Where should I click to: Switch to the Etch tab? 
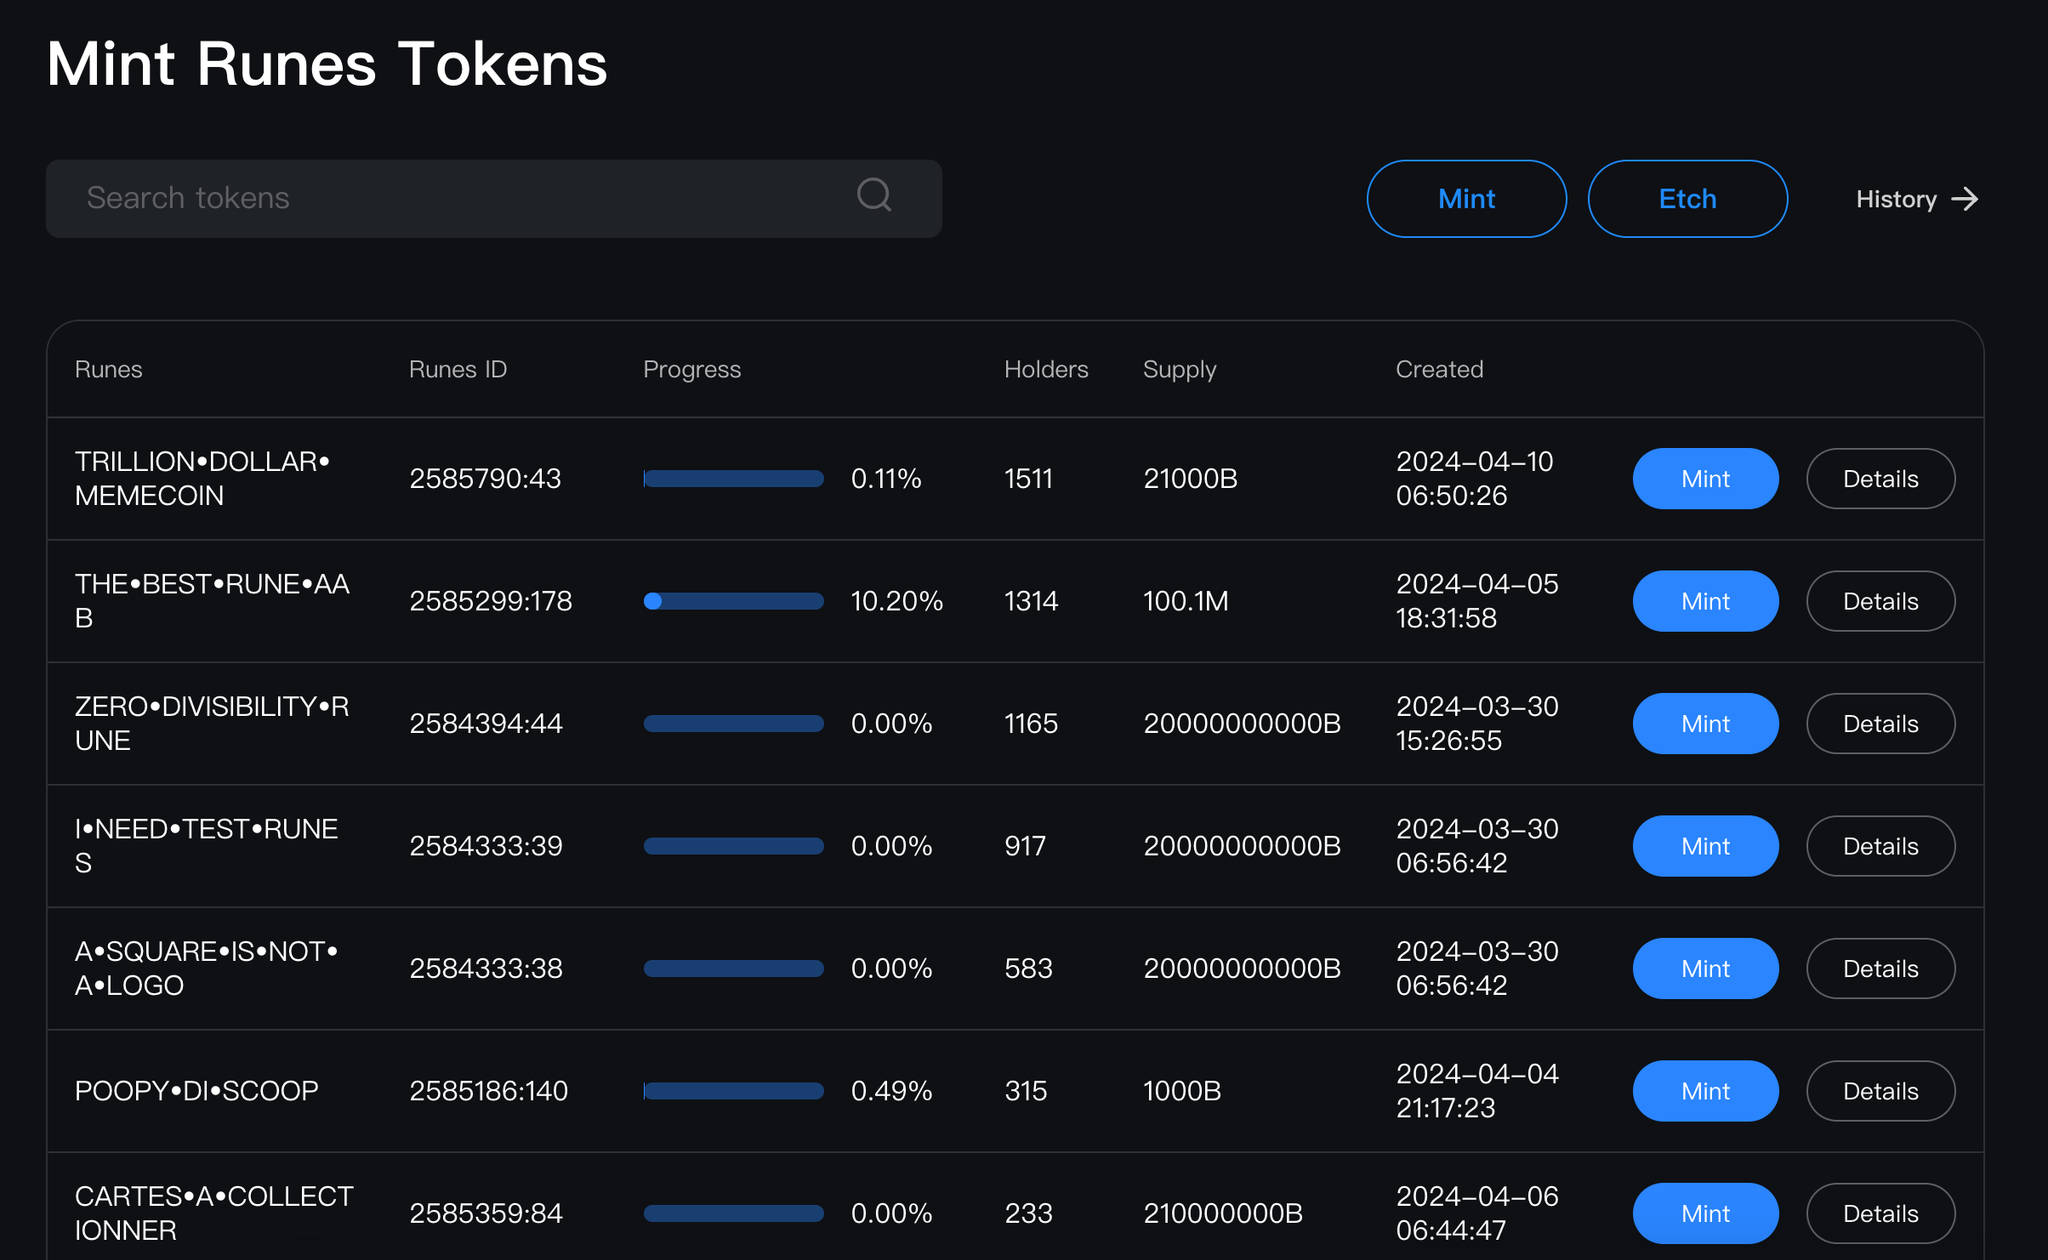pyautogui.click(x=1687, y=199)
